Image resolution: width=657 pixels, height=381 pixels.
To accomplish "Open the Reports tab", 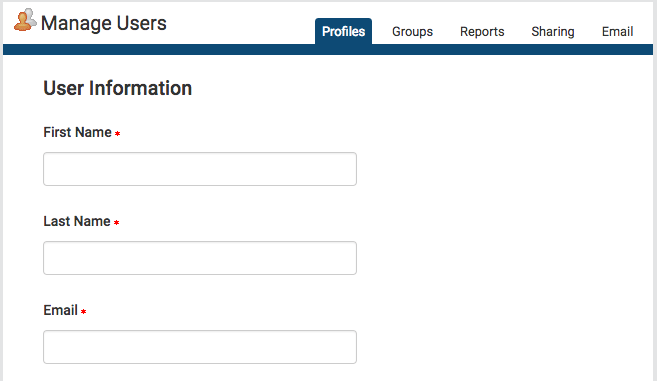I will tap(482, 32).
